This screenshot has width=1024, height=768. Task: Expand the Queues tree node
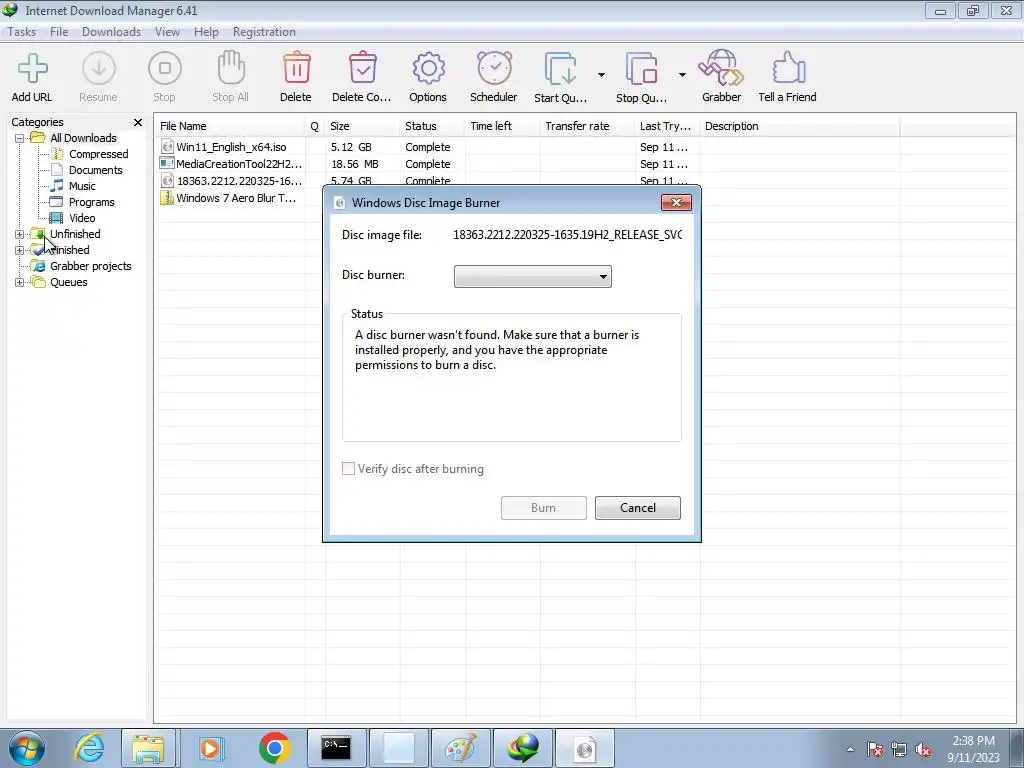20,282
